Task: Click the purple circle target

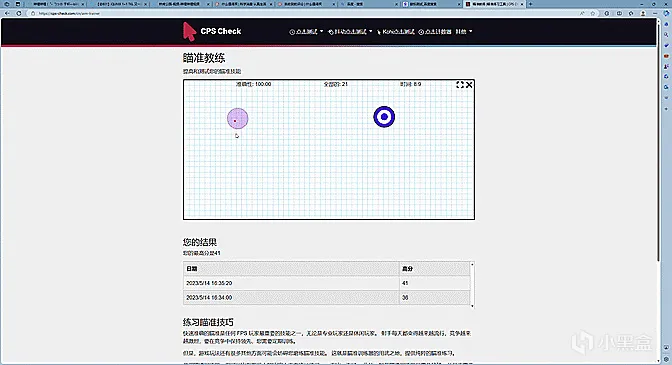Action: click(x=237, y=118)
